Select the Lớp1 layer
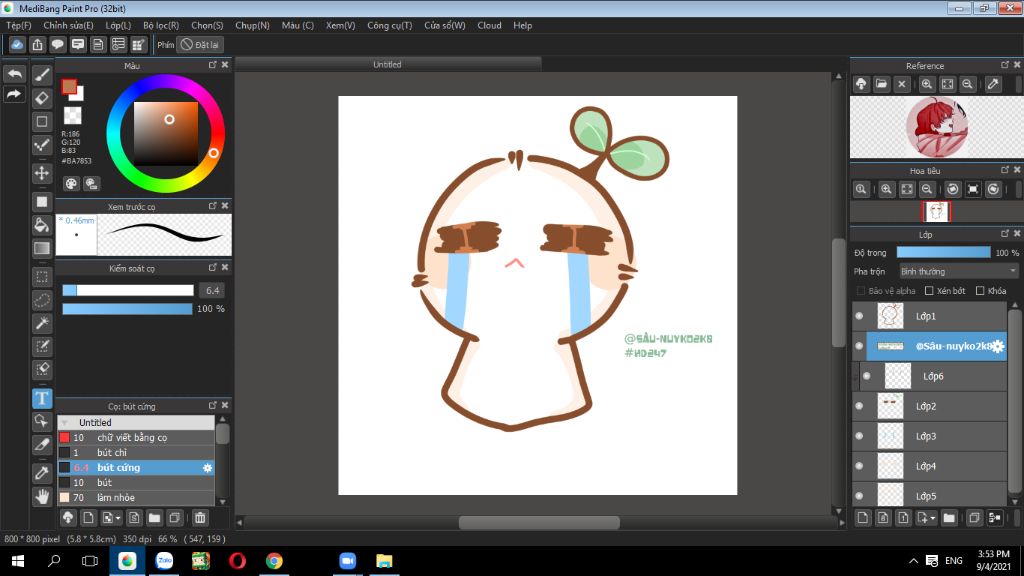This screenshot has height=576, width=1024. point(930,316)
